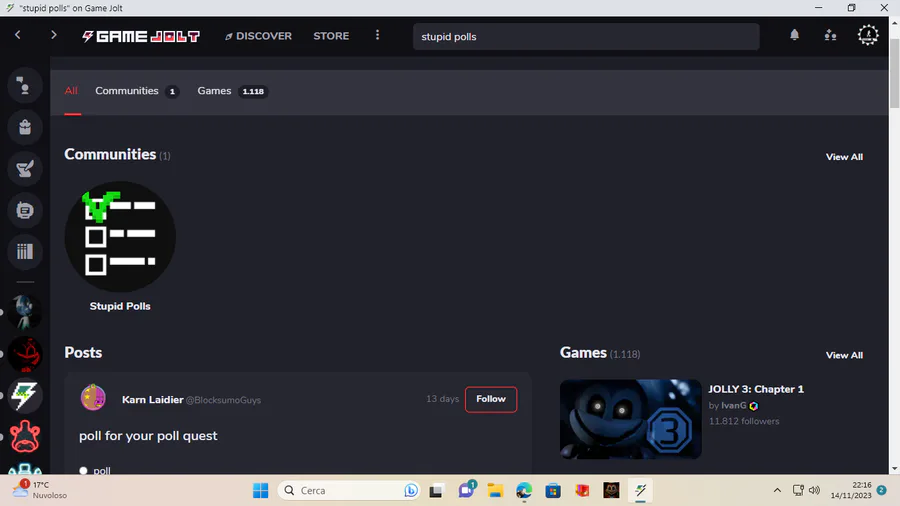Open Task View on the taskbar
Image resolution: width=900 pixels, height=506 pixels.
click(x=436, y=491)
